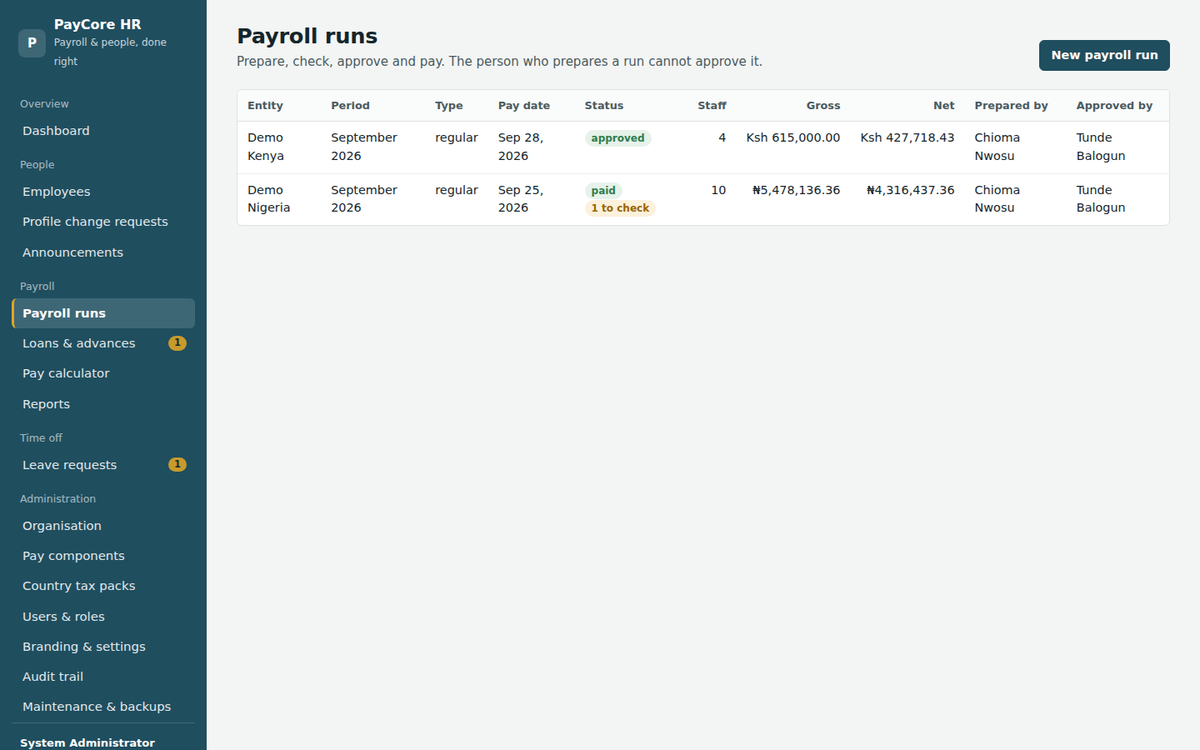Open Pay components
The image size is (1200, 750).
click(x=103, y=556)
